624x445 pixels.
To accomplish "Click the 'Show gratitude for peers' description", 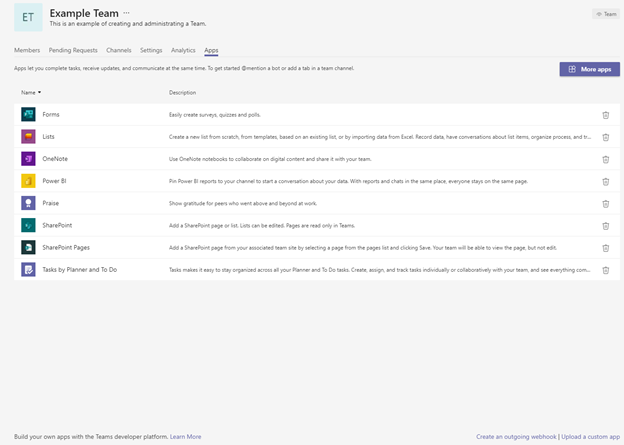I will pyautogui.click(x=243, y=203).
